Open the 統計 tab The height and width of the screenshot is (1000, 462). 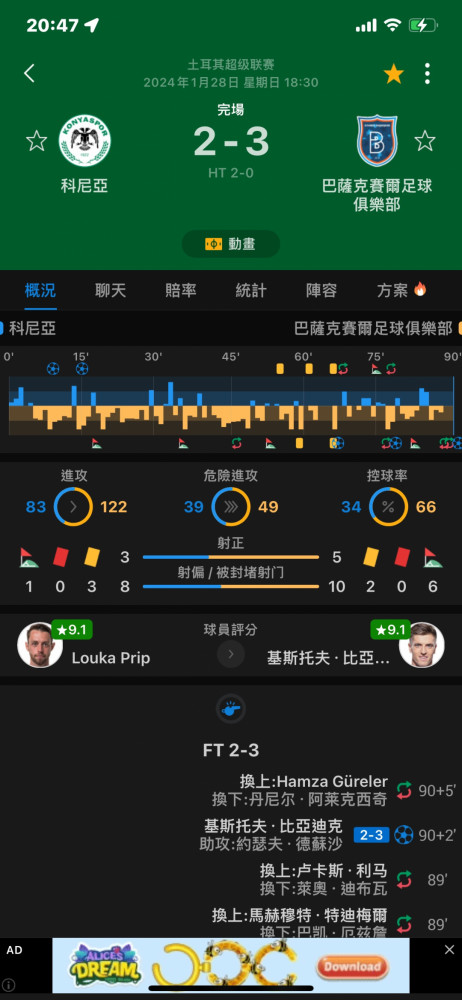point(251,291)
